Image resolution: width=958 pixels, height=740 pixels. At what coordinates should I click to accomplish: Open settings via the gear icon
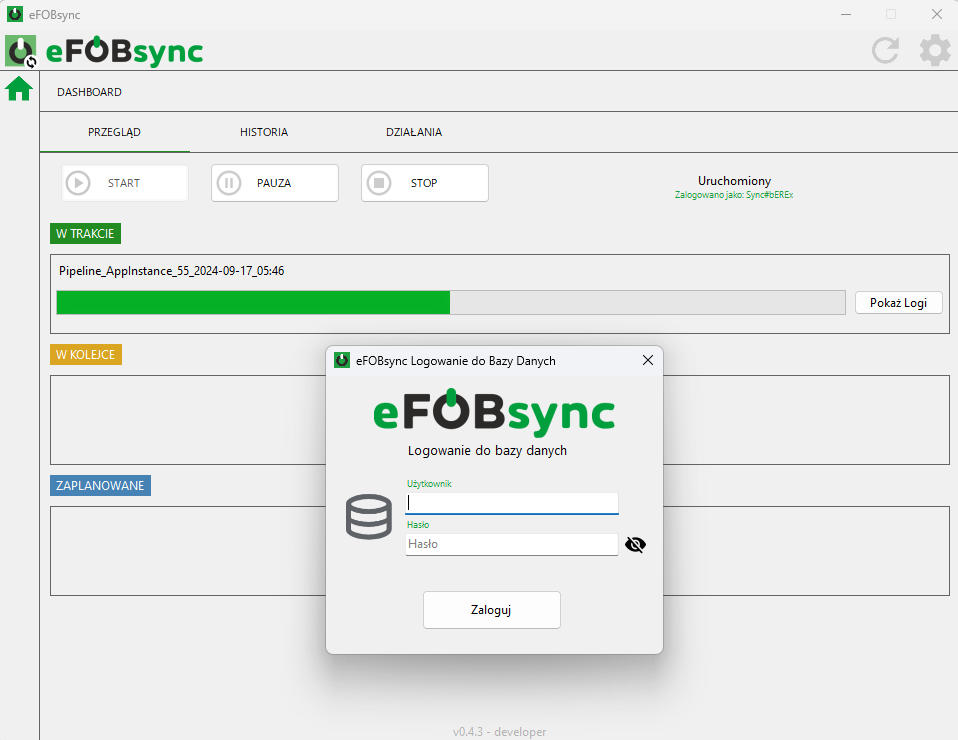coord(935,50)
